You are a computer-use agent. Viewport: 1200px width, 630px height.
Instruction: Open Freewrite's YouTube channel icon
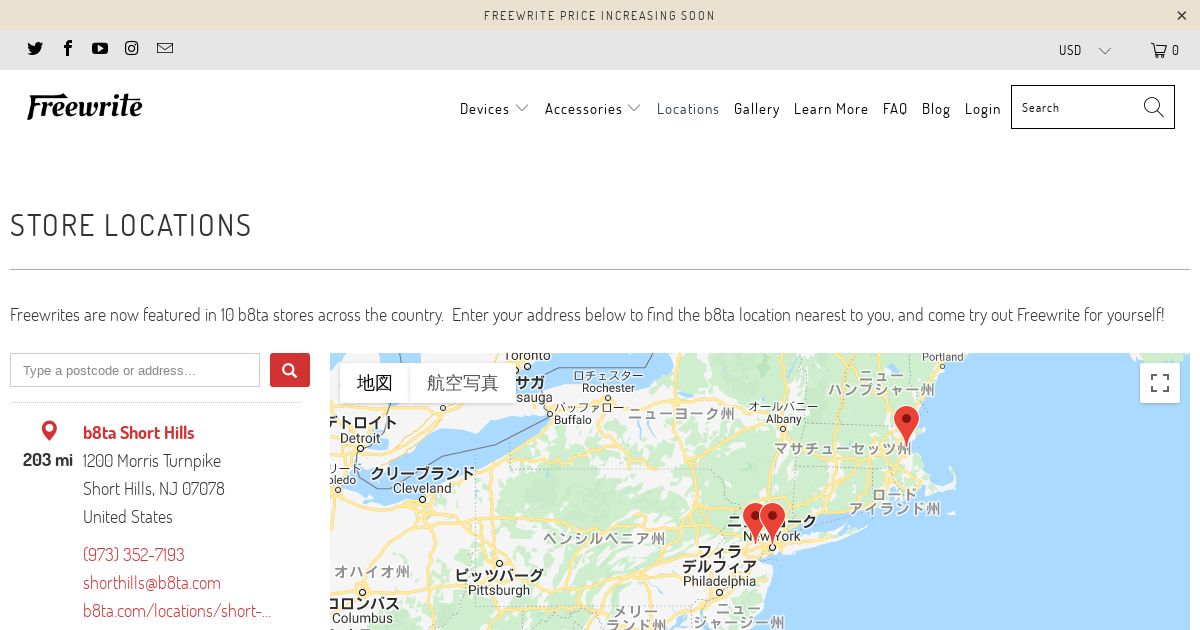point(100,48)
